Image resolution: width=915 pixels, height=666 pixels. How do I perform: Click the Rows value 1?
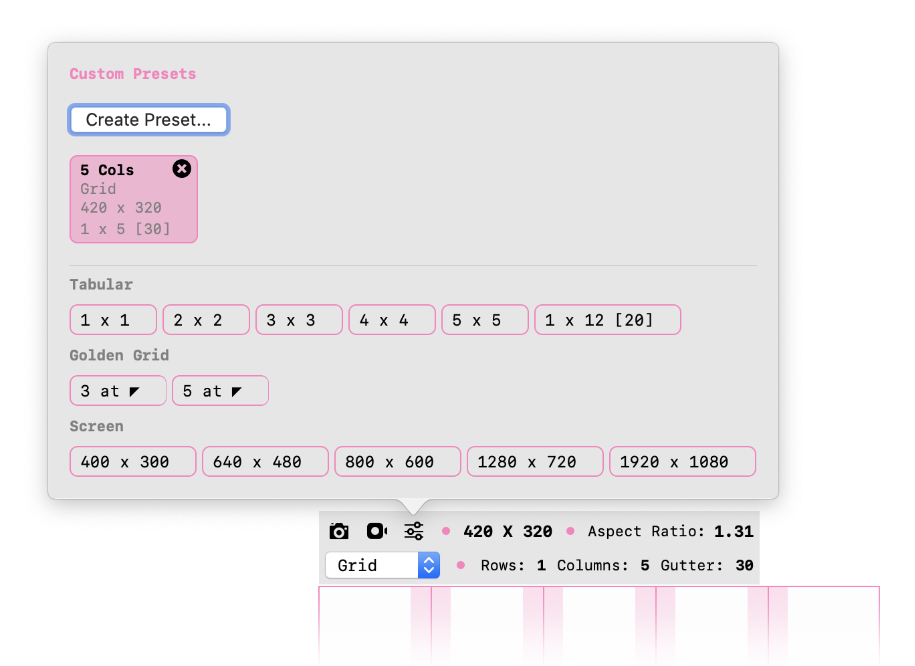(542, 565)
